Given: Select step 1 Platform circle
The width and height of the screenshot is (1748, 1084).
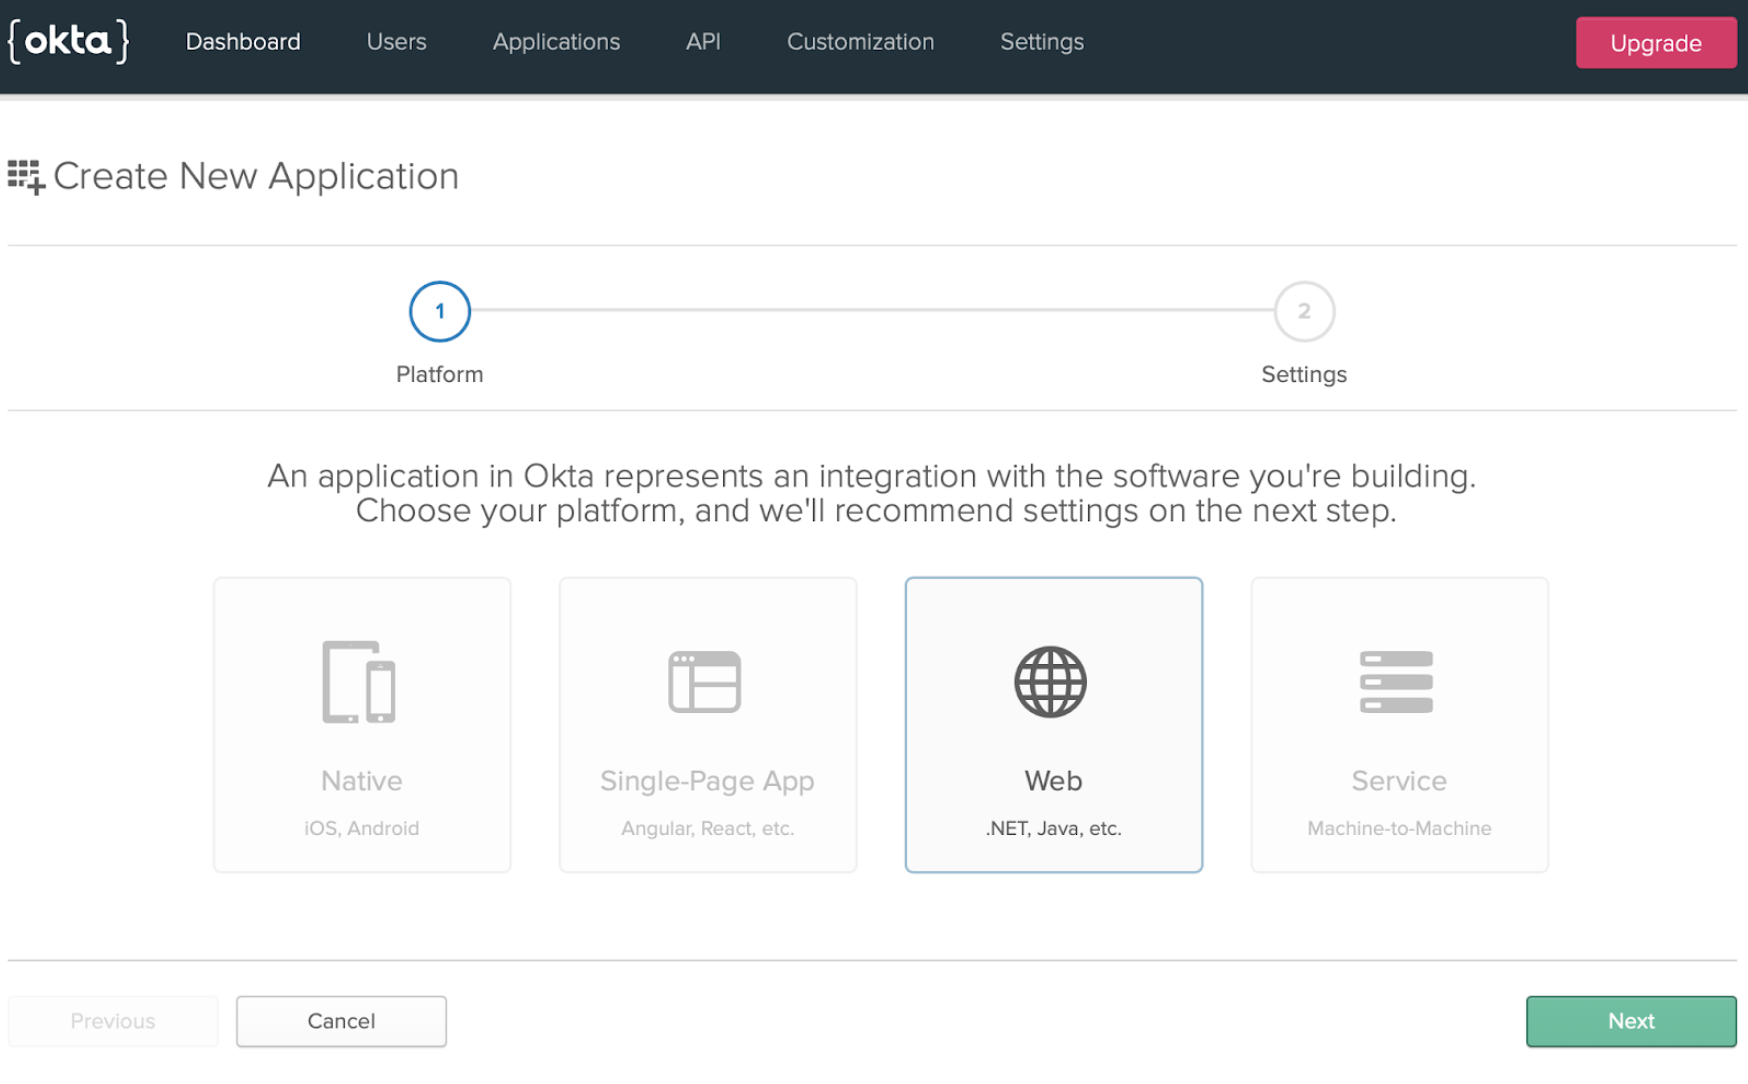Looking at the screenshot, I should (x=439, y=312).
